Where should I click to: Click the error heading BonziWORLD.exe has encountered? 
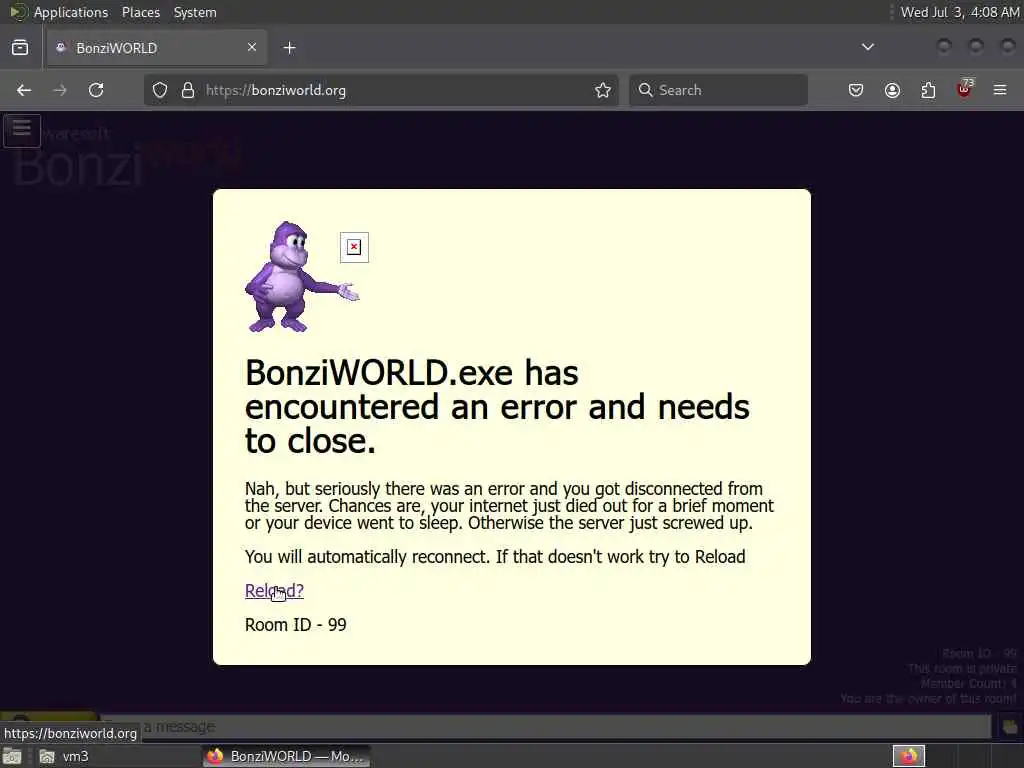[497, 406]
